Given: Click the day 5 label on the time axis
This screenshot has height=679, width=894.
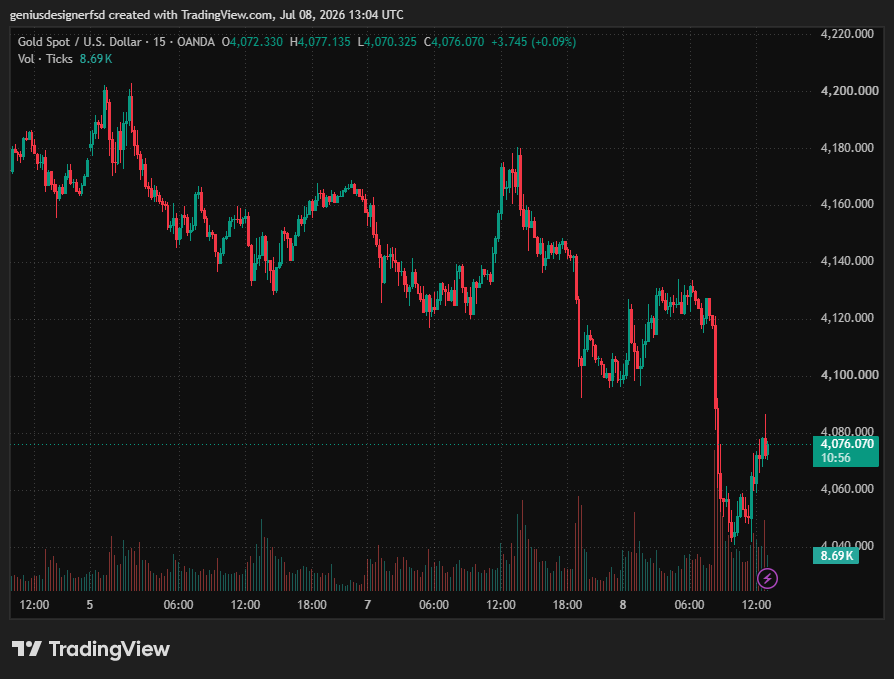Looking at the screenshot, I should pyautogui.click(x=90, y=604).
